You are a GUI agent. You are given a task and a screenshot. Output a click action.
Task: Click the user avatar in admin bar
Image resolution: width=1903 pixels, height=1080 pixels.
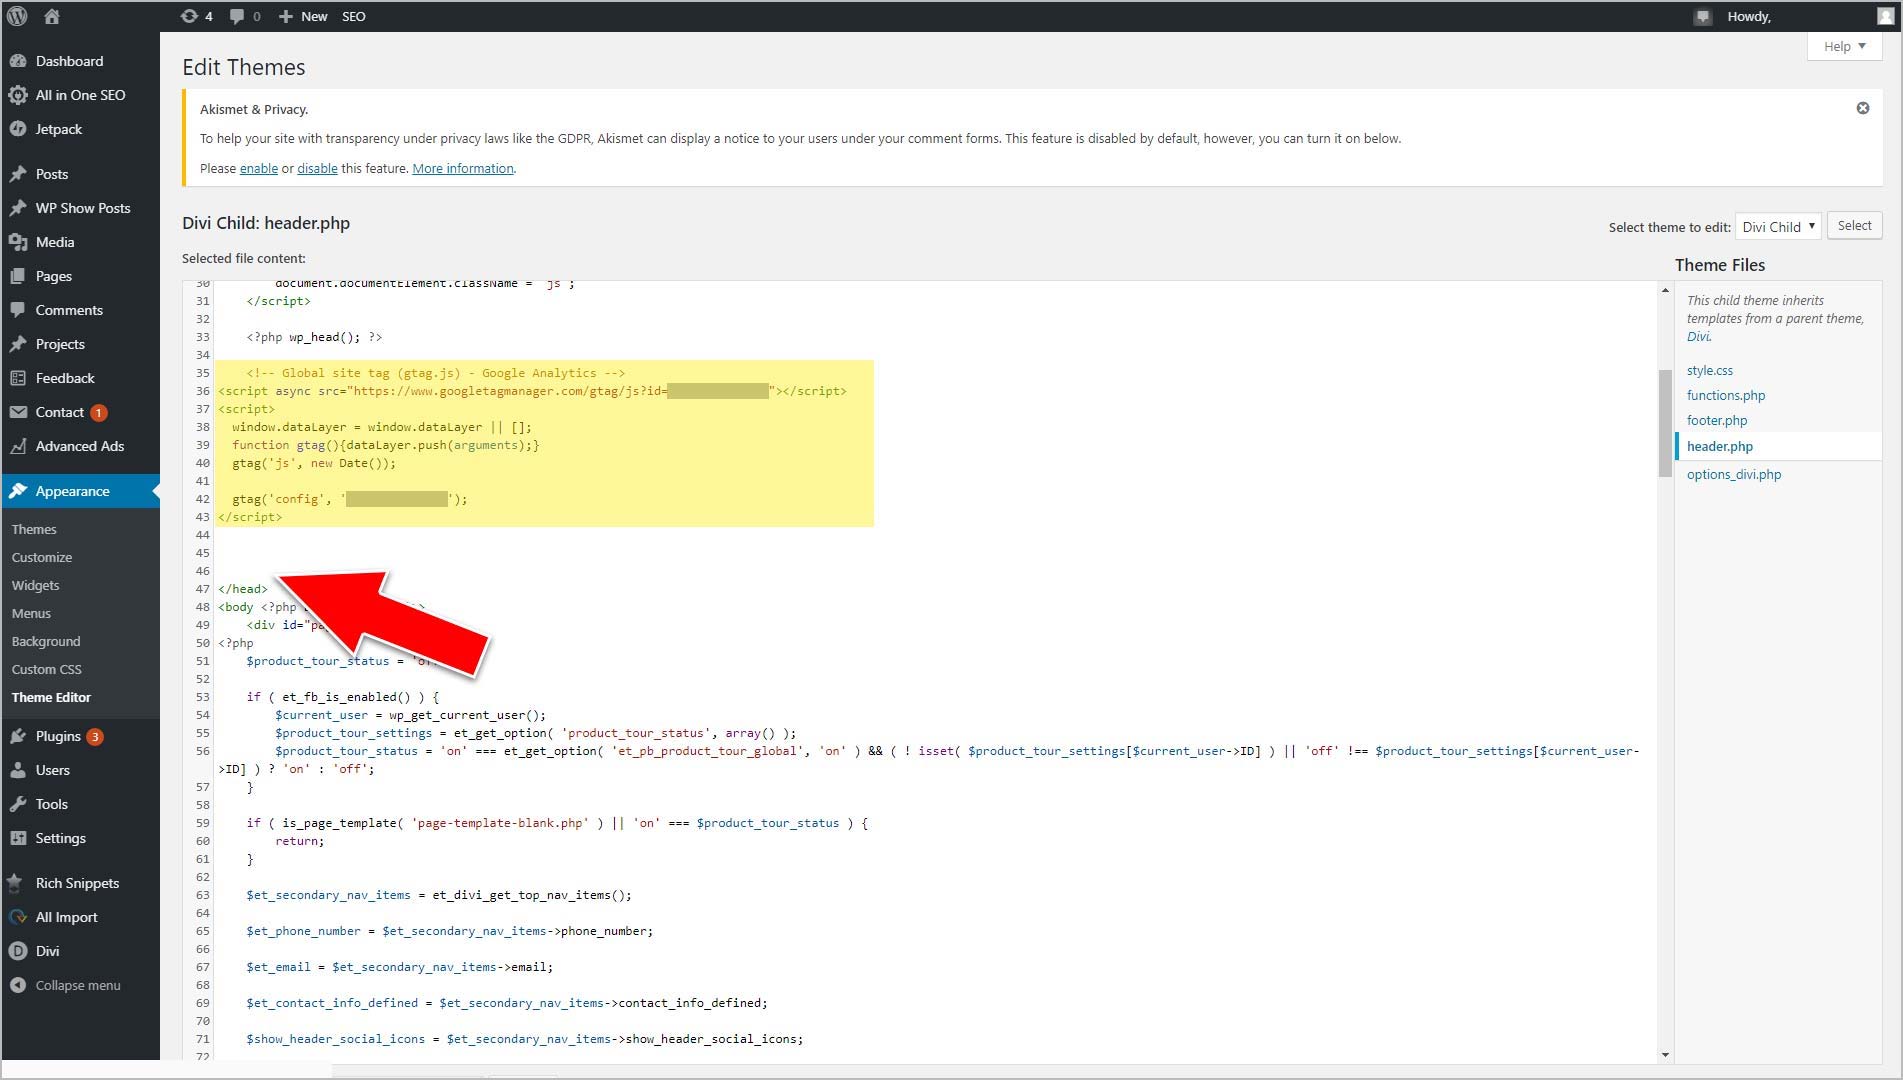tap(1885, 16)
